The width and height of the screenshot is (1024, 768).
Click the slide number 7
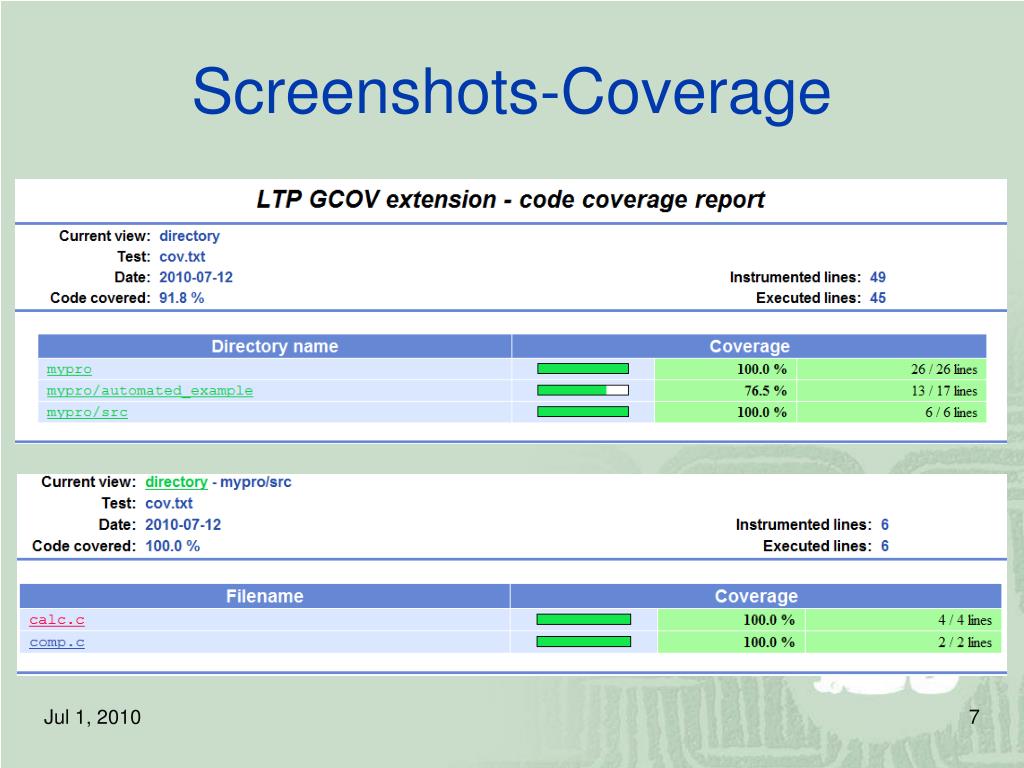(x=974, y=717)
